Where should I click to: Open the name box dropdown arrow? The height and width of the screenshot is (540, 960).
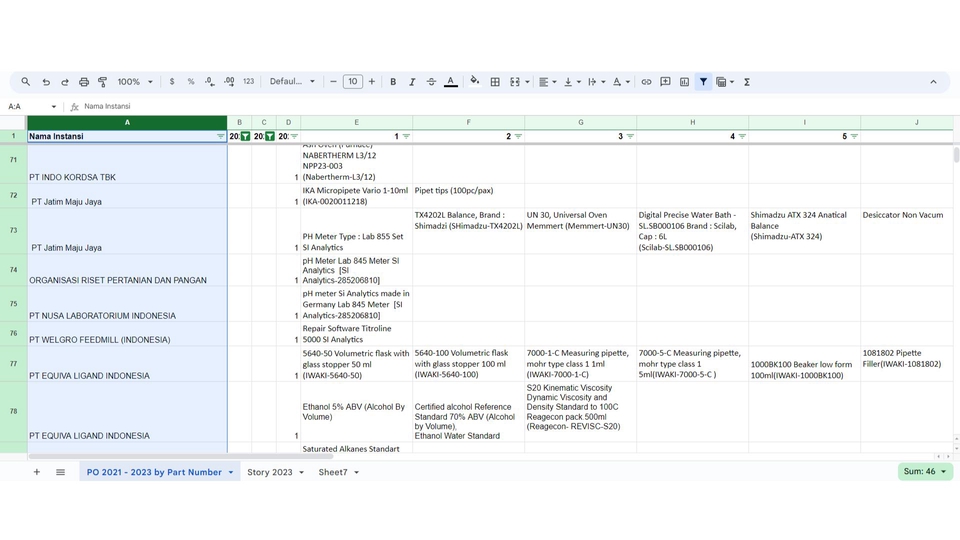tap(54, 107)
